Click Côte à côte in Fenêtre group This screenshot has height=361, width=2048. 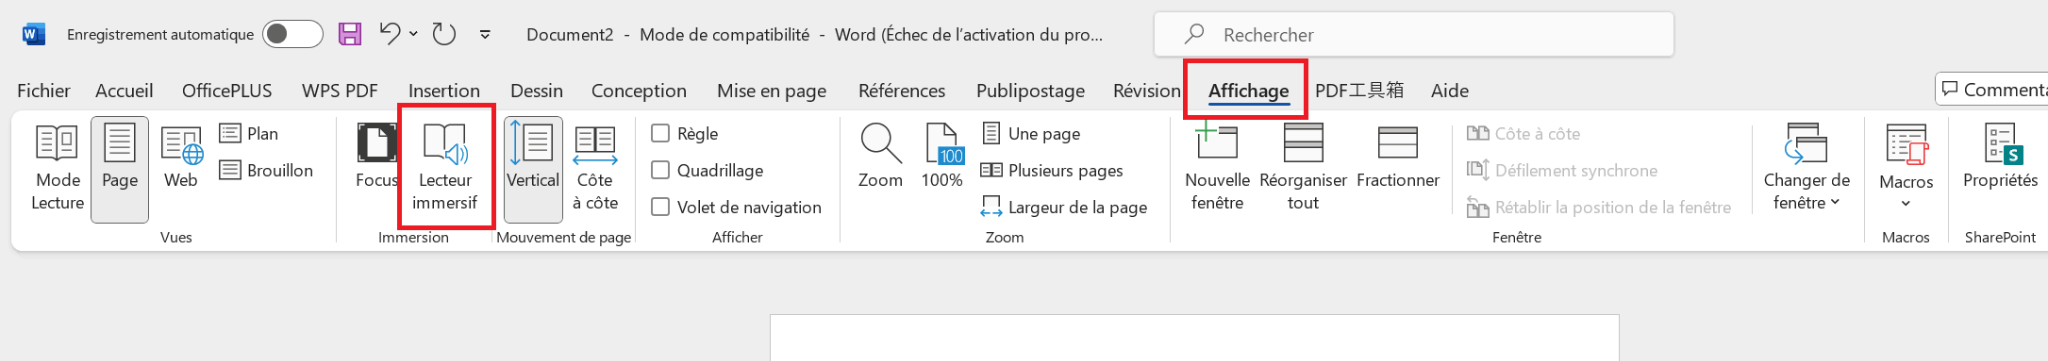click(1523, 133)
